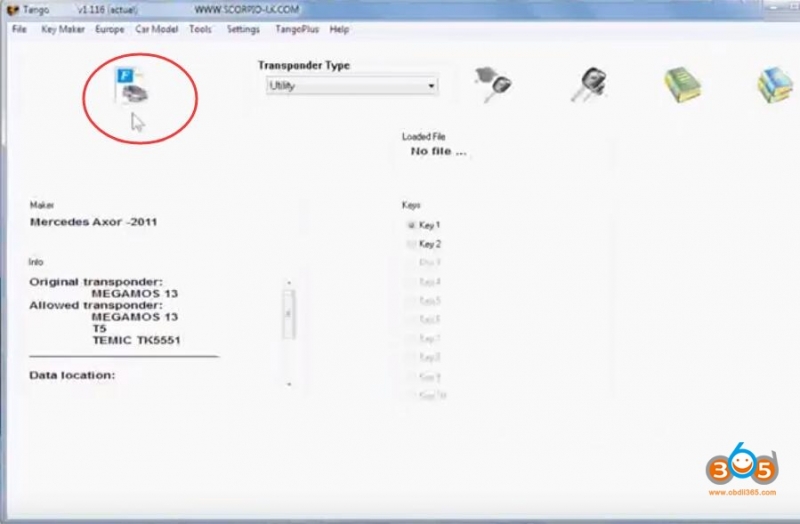Click the 'Allowed transponder:' text
Viewport: 800px width, 524px height.
tap(96, 306)
